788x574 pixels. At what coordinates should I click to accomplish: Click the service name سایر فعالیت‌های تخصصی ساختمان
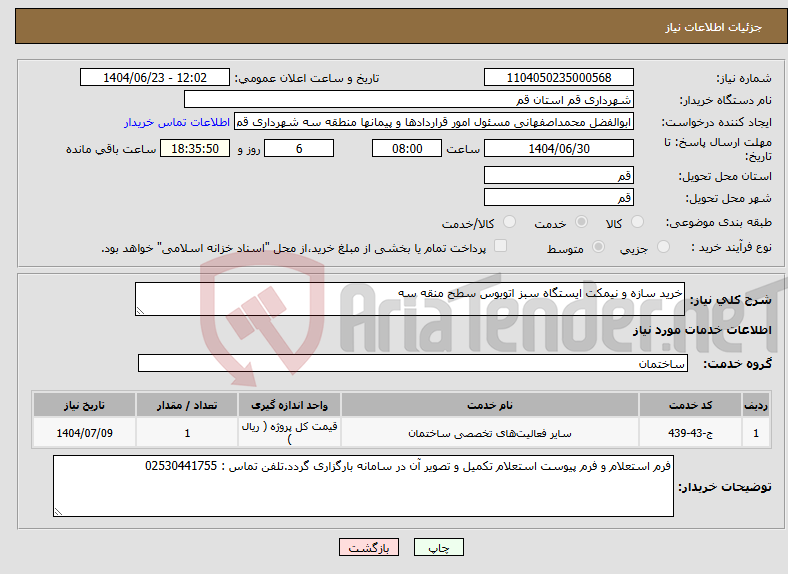click(490, 433)
